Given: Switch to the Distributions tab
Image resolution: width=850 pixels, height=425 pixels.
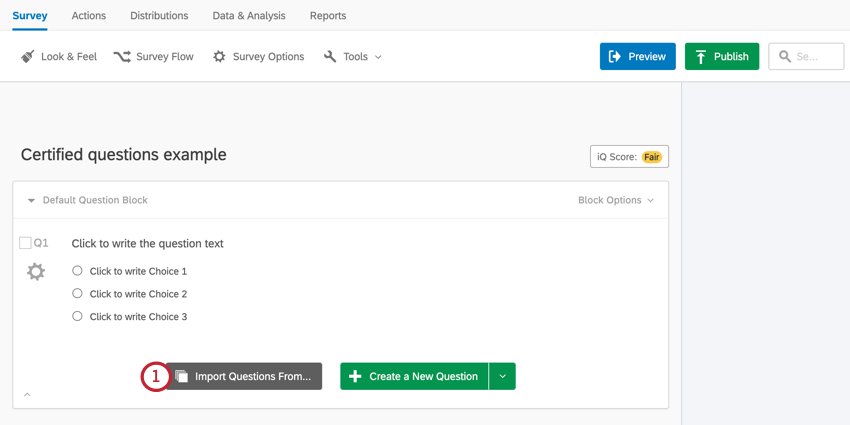Looking at the screenshot, I should click(x=159, y=16).
